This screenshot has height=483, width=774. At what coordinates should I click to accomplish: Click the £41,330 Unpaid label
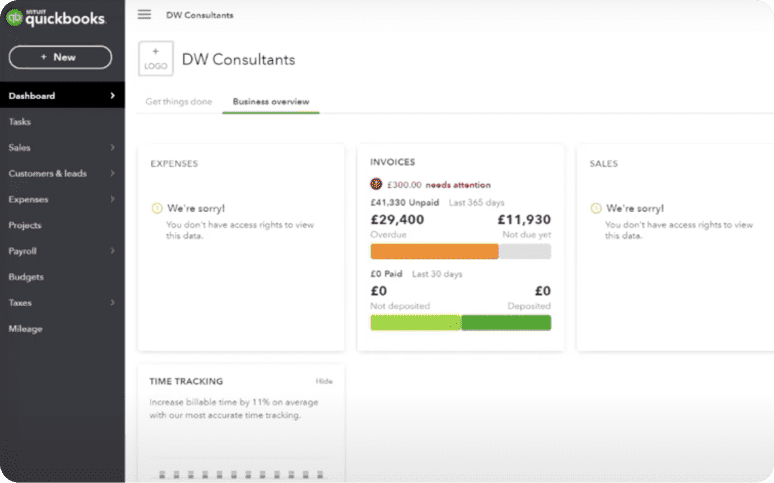[x=405, y=202]
